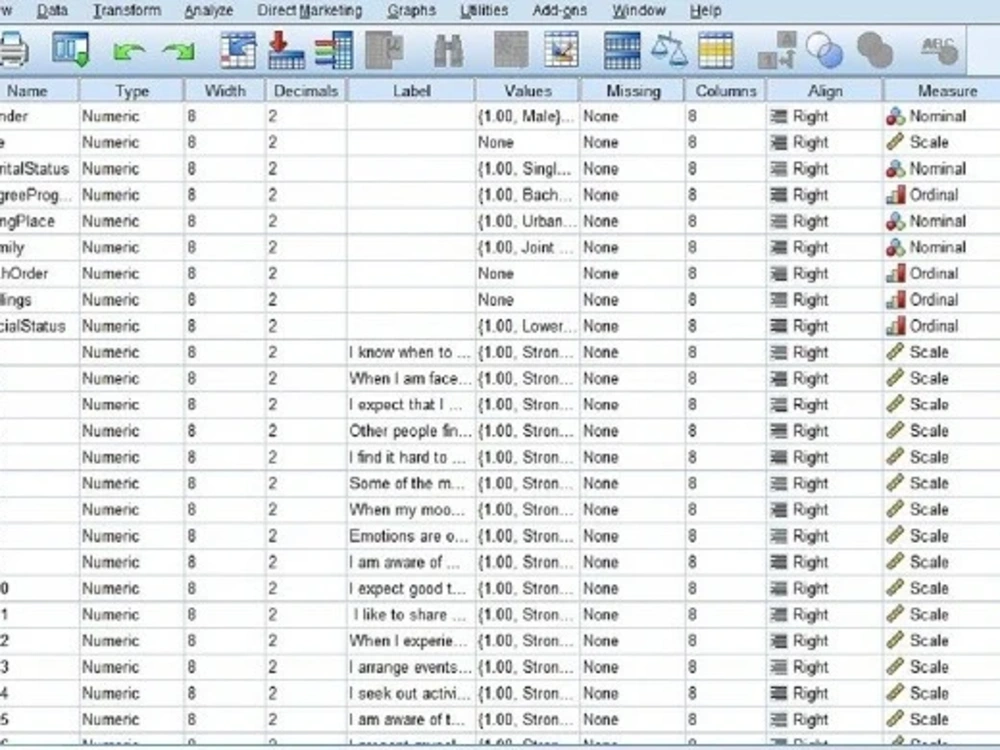Click the horizontal scrollbar at the bottom
1000x750 pixels.
500,745
